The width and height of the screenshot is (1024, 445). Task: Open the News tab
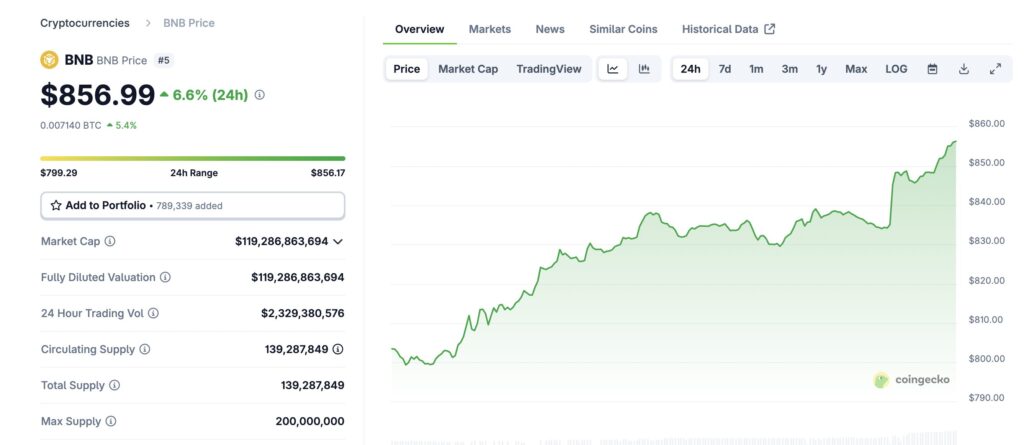click(550, 29)
